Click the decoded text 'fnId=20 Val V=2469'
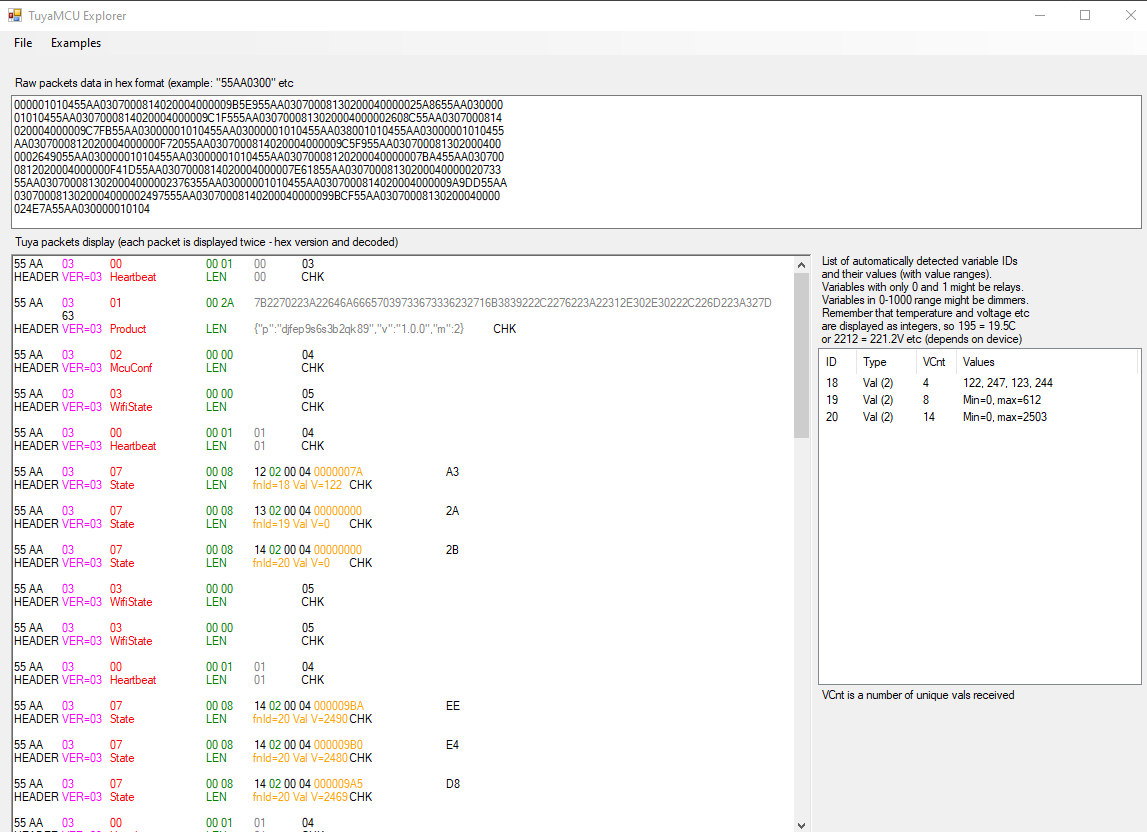 coord(300,797)
